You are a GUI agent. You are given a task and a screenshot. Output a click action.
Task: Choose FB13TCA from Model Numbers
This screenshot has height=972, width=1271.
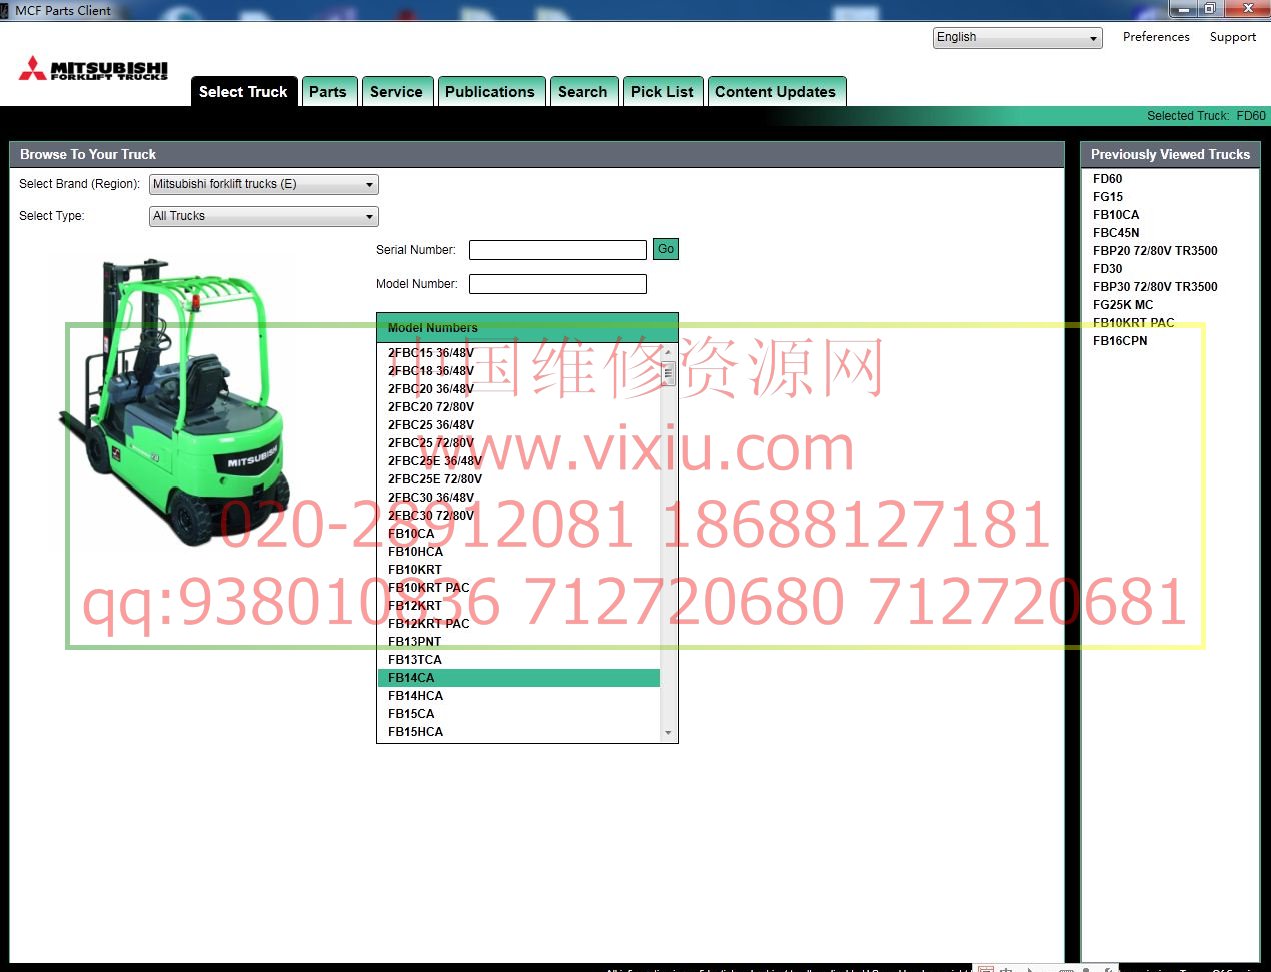click(x=414, y=660)
